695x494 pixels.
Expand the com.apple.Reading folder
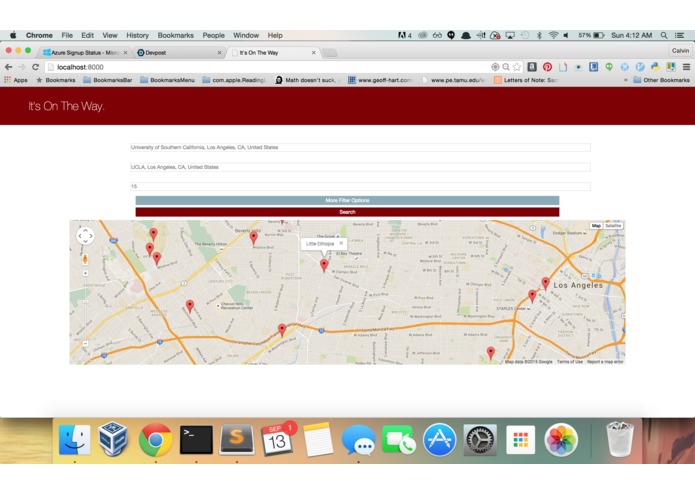(234, 80)
